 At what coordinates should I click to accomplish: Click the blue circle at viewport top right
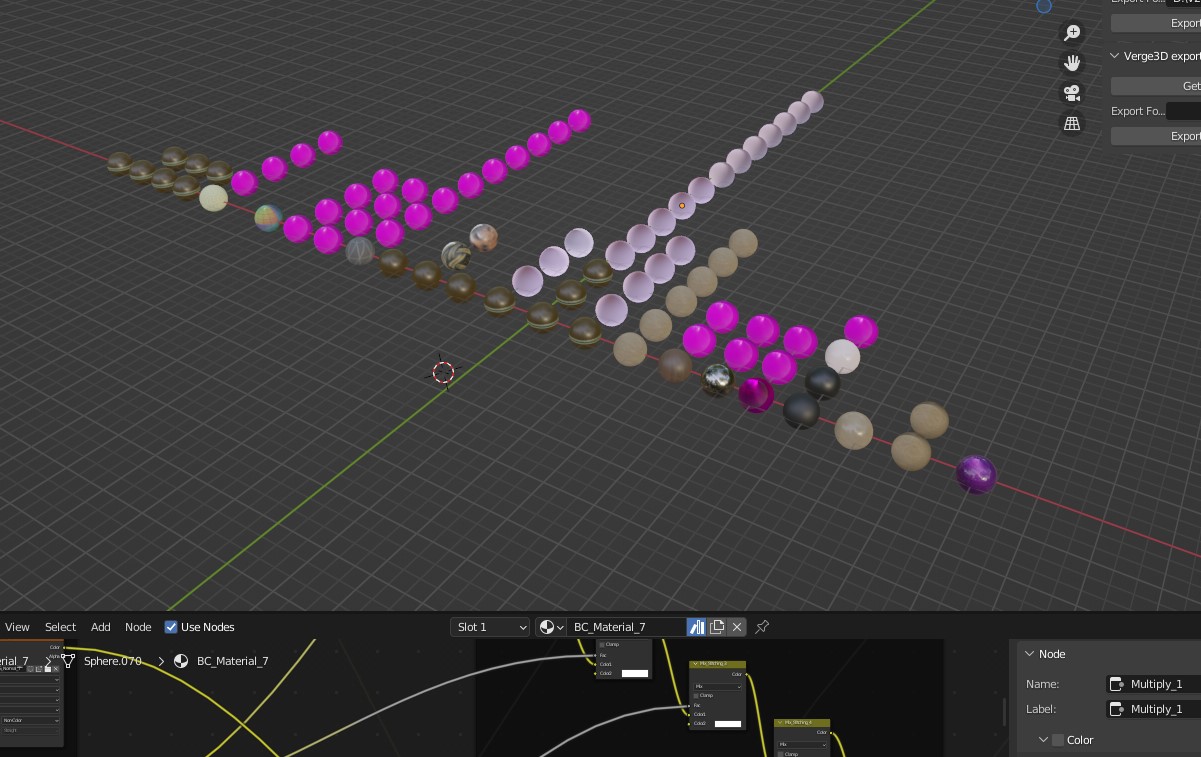pos(1044,6)
